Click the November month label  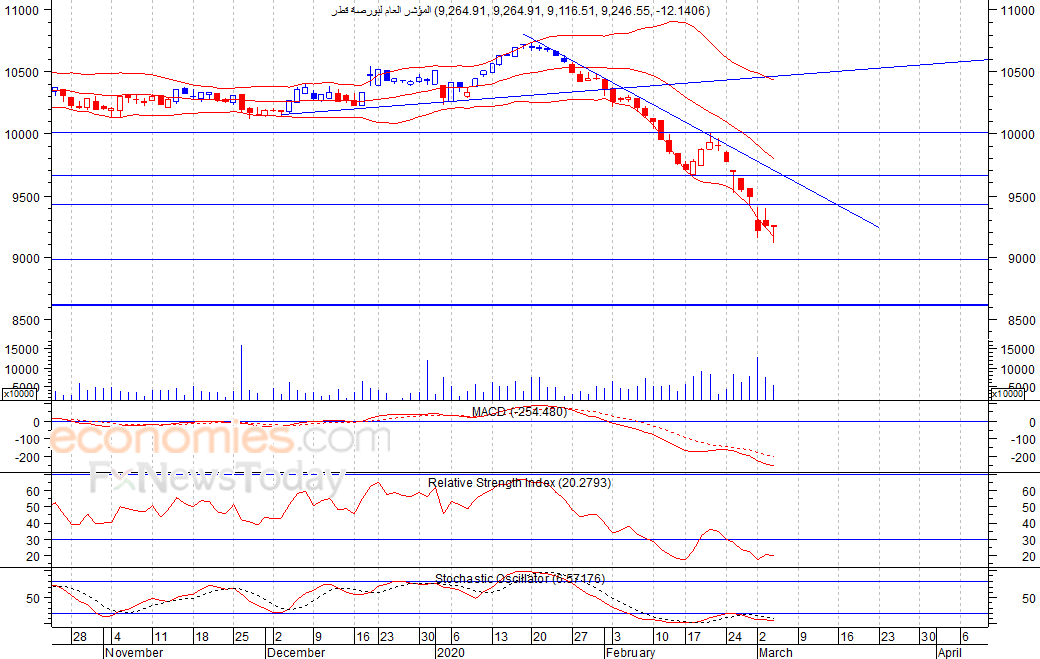pos(134,652)
